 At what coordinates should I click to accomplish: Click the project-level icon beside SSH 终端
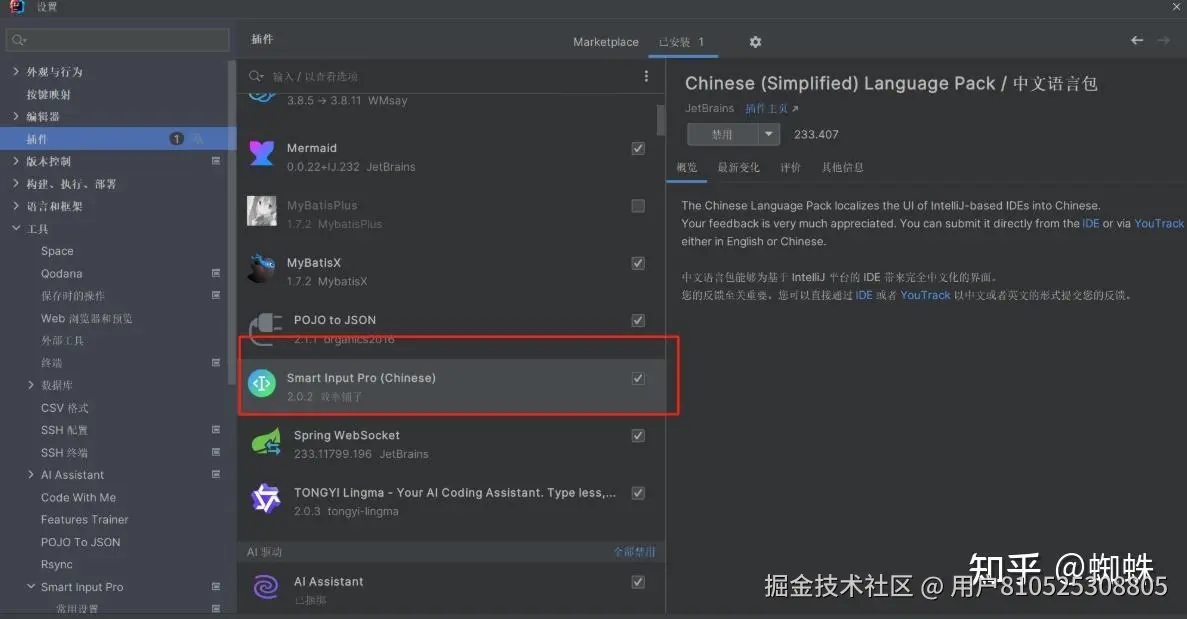216,452
